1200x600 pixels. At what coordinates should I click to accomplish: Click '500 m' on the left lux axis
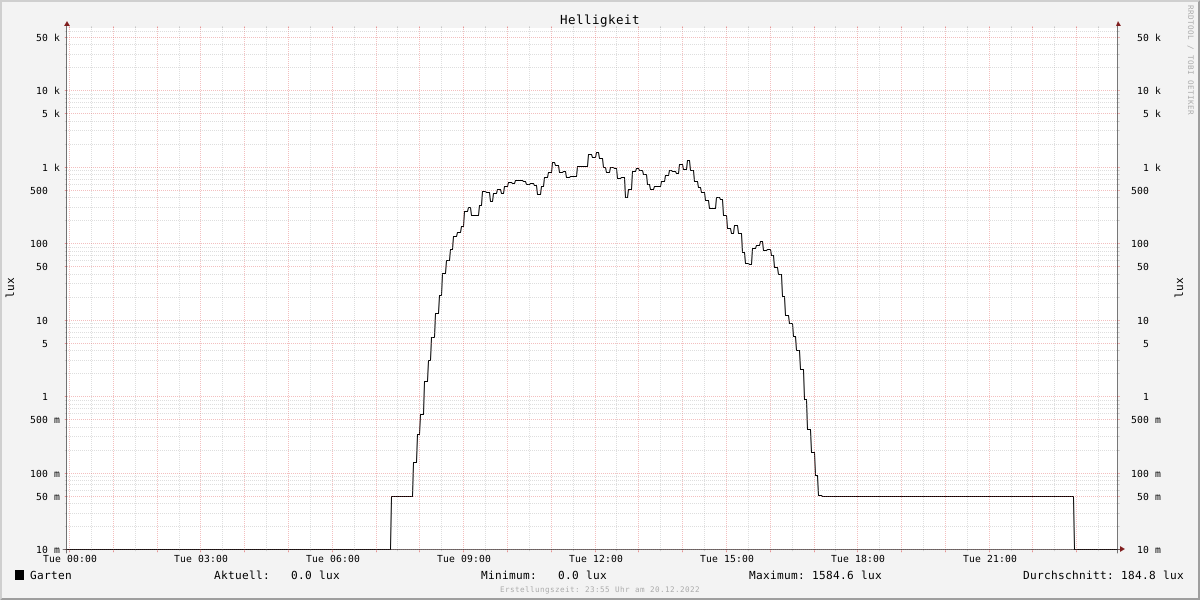click(x=45, y=420)
